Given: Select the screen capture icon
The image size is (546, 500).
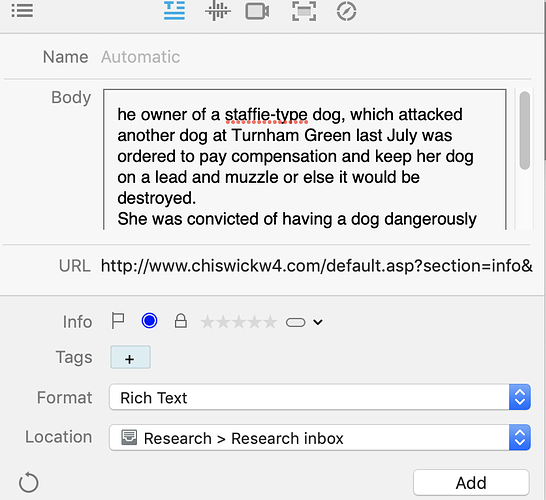Looking at the screenshot, I should (304, 11).
